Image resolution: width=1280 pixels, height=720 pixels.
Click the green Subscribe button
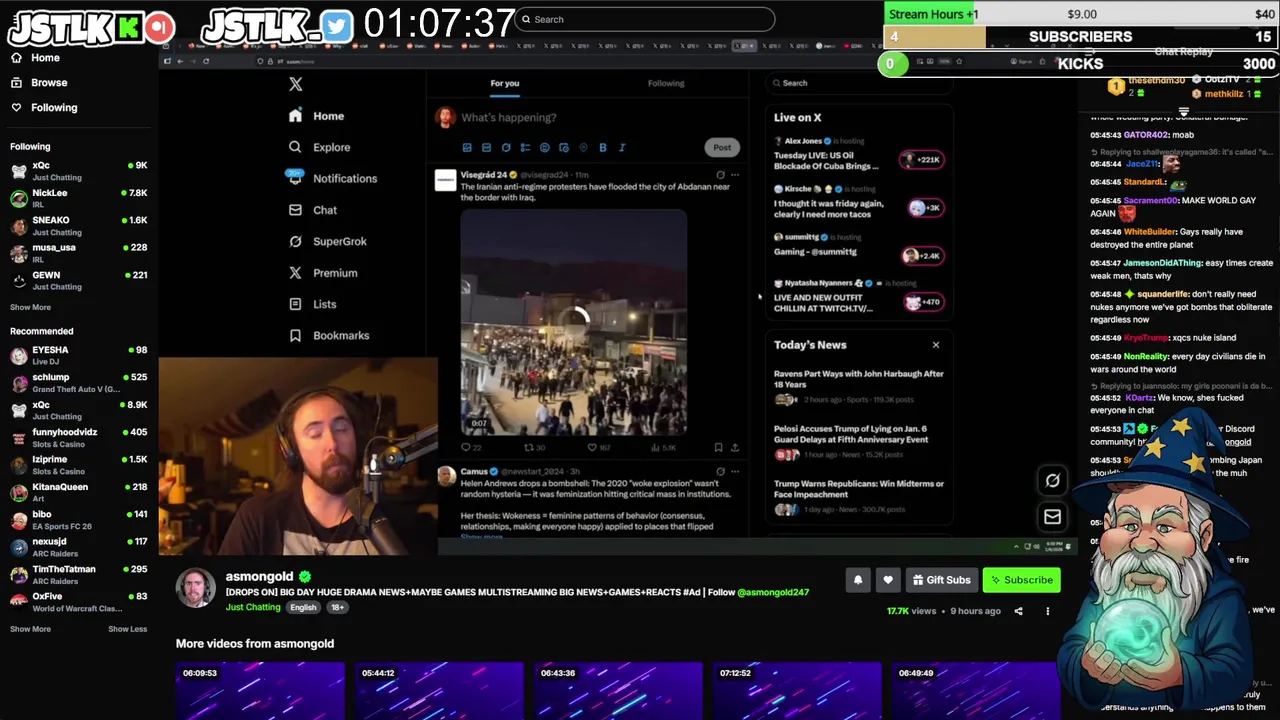pyautogui.click(x=1021, y=580)
